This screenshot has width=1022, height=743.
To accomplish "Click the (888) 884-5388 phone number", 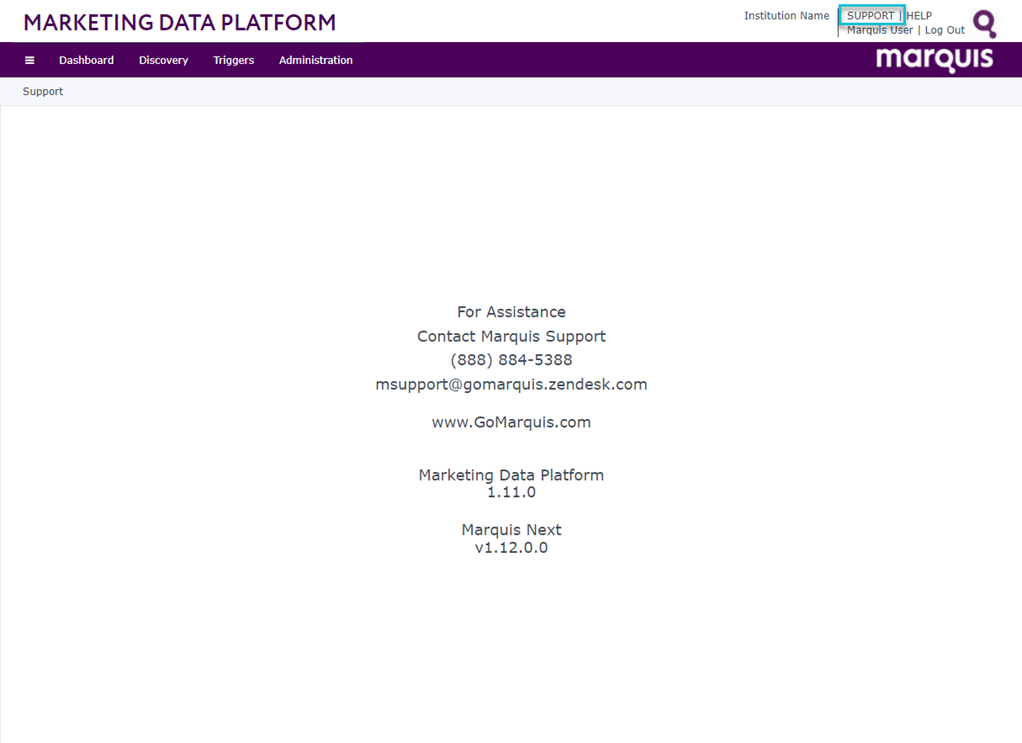I will tap(511, 360).
